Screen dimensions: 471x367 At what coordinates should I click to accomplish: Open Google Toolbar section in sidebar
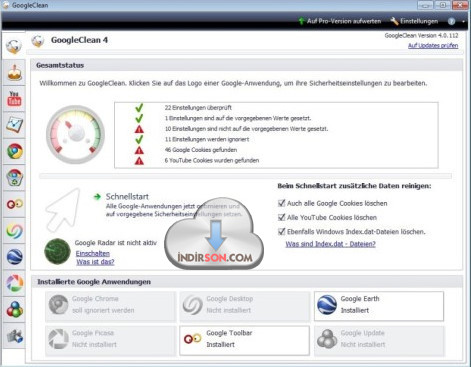point(15,204)
